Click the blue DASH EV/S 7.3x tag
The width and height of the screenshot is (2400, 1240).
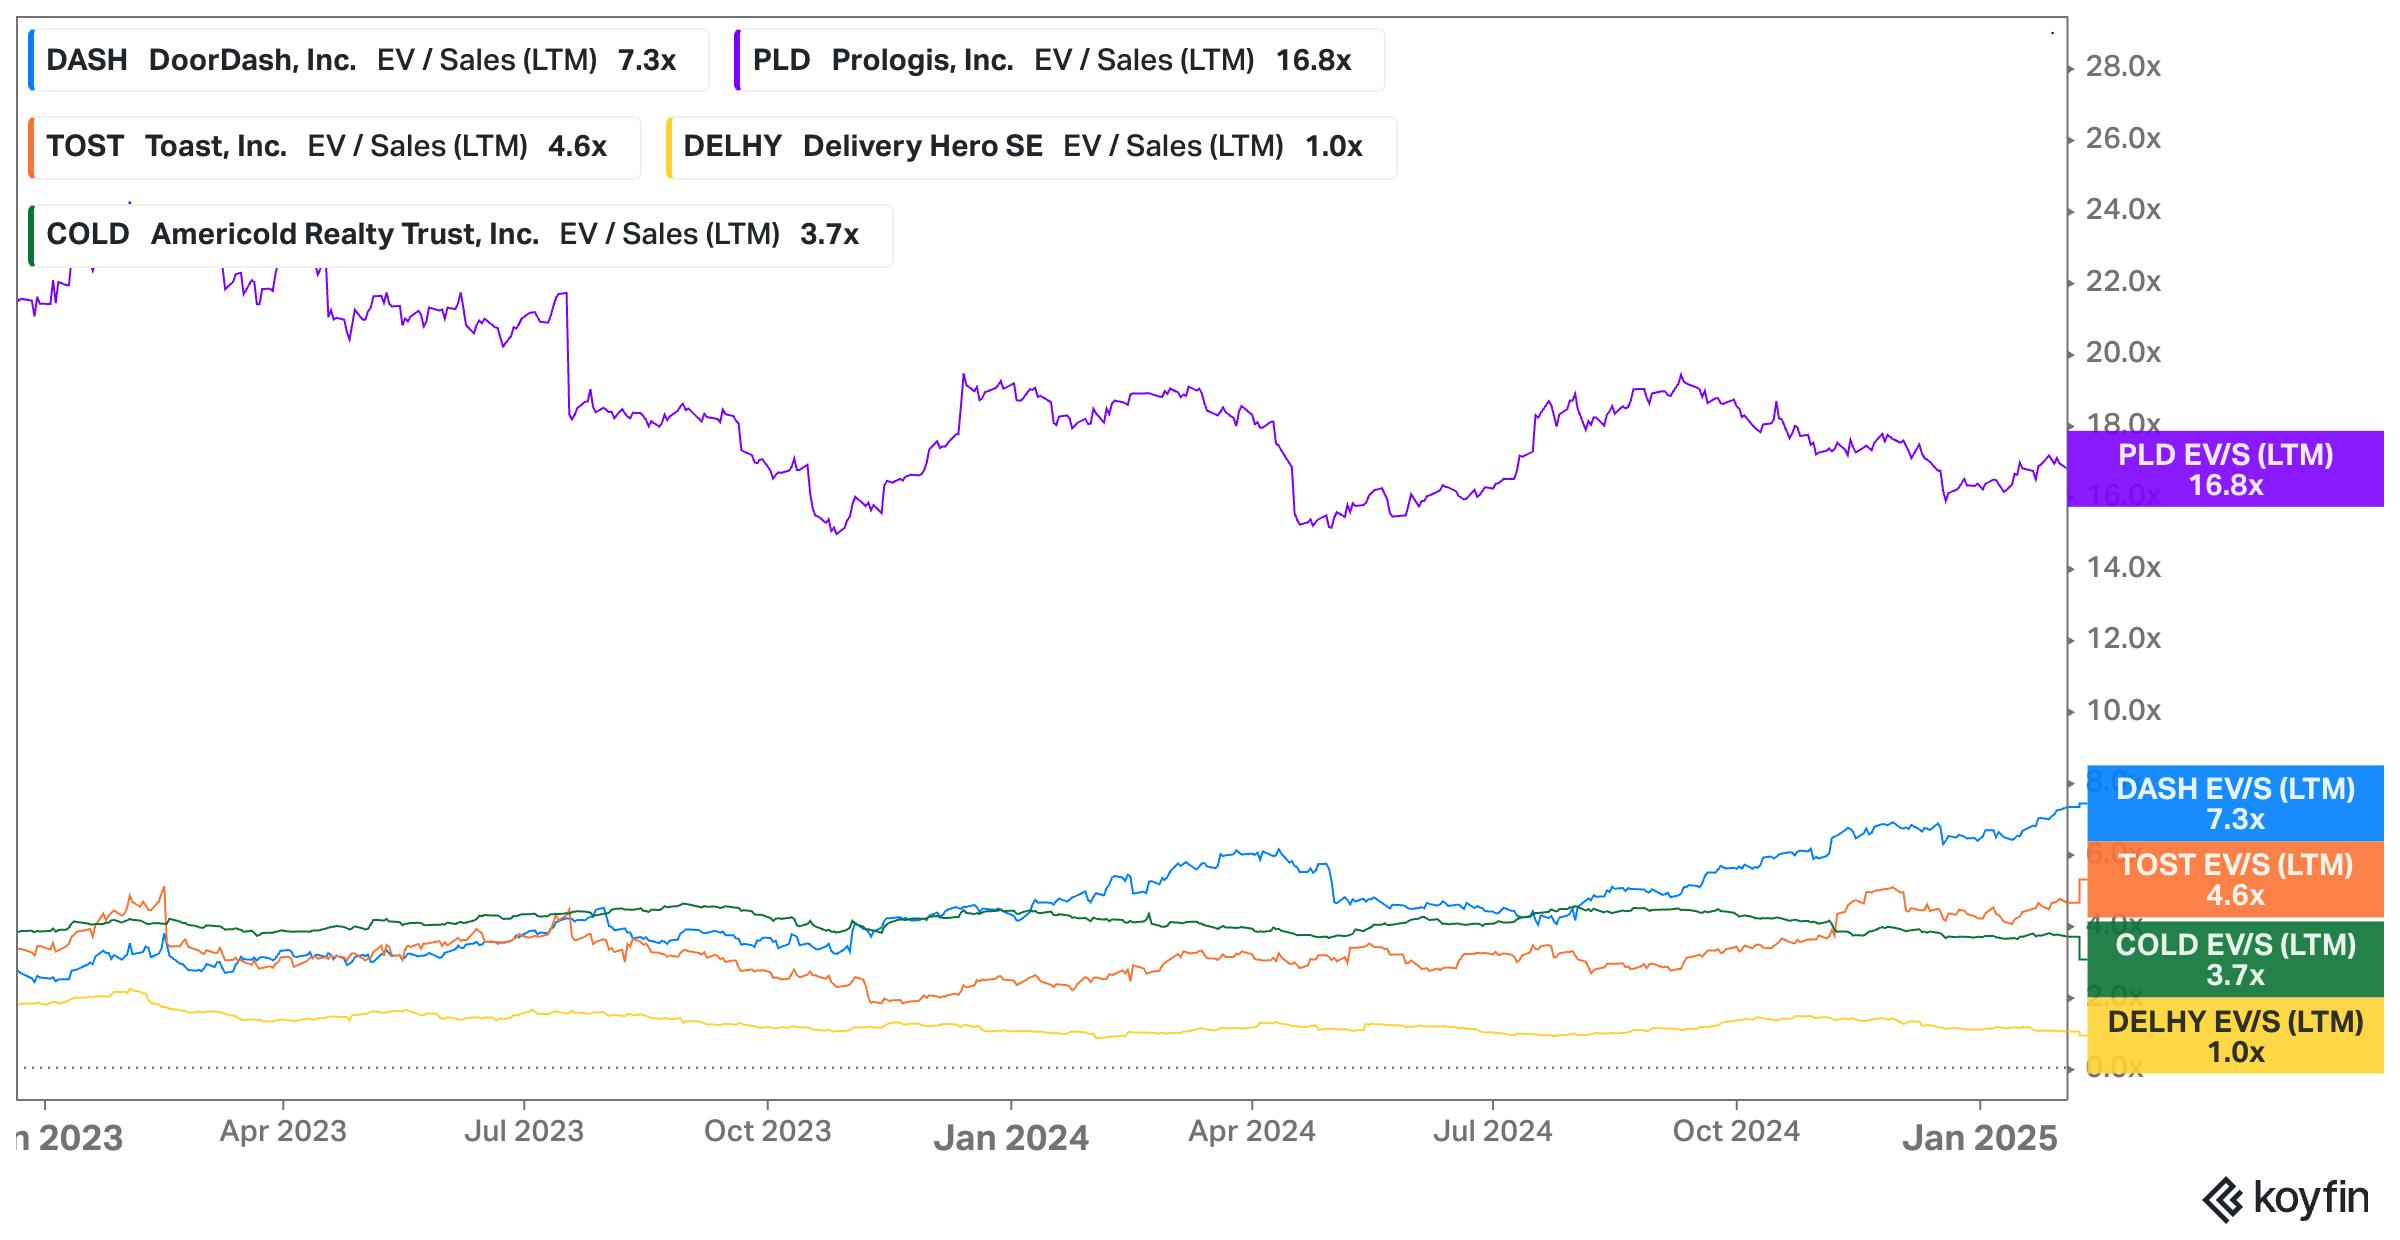coord(2235,803)
